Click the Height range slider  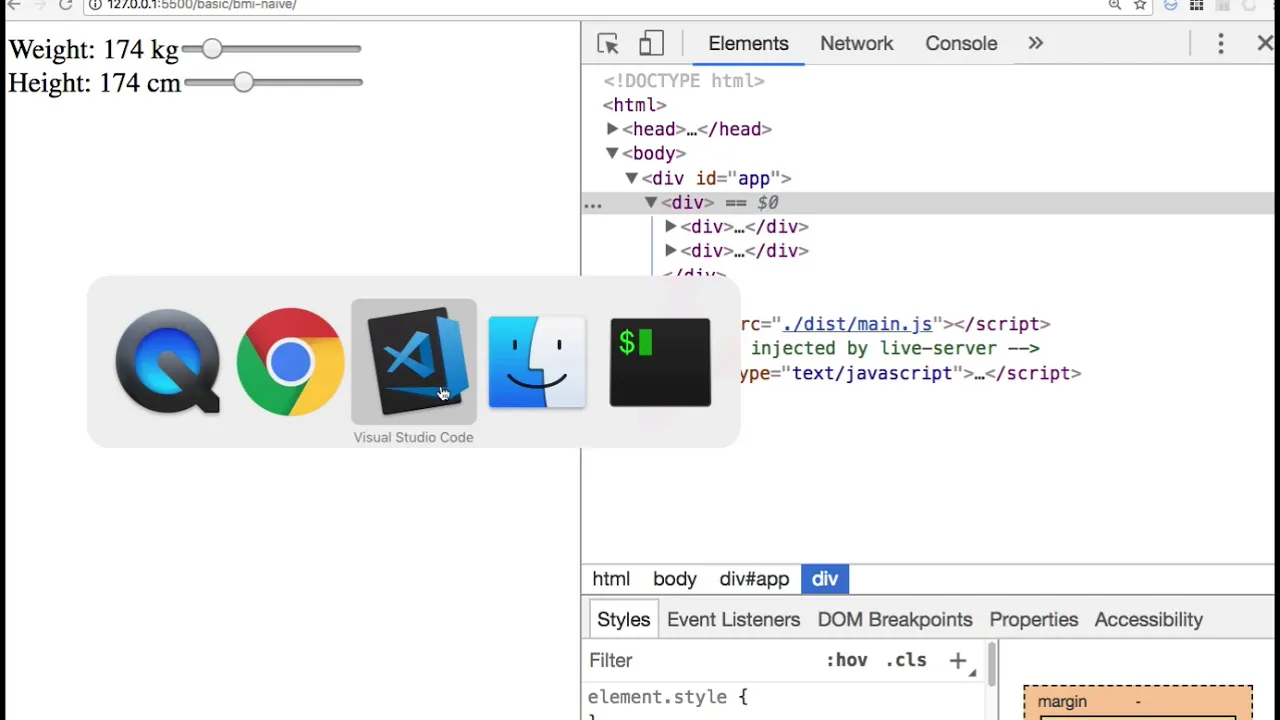[x=273, y=83]
